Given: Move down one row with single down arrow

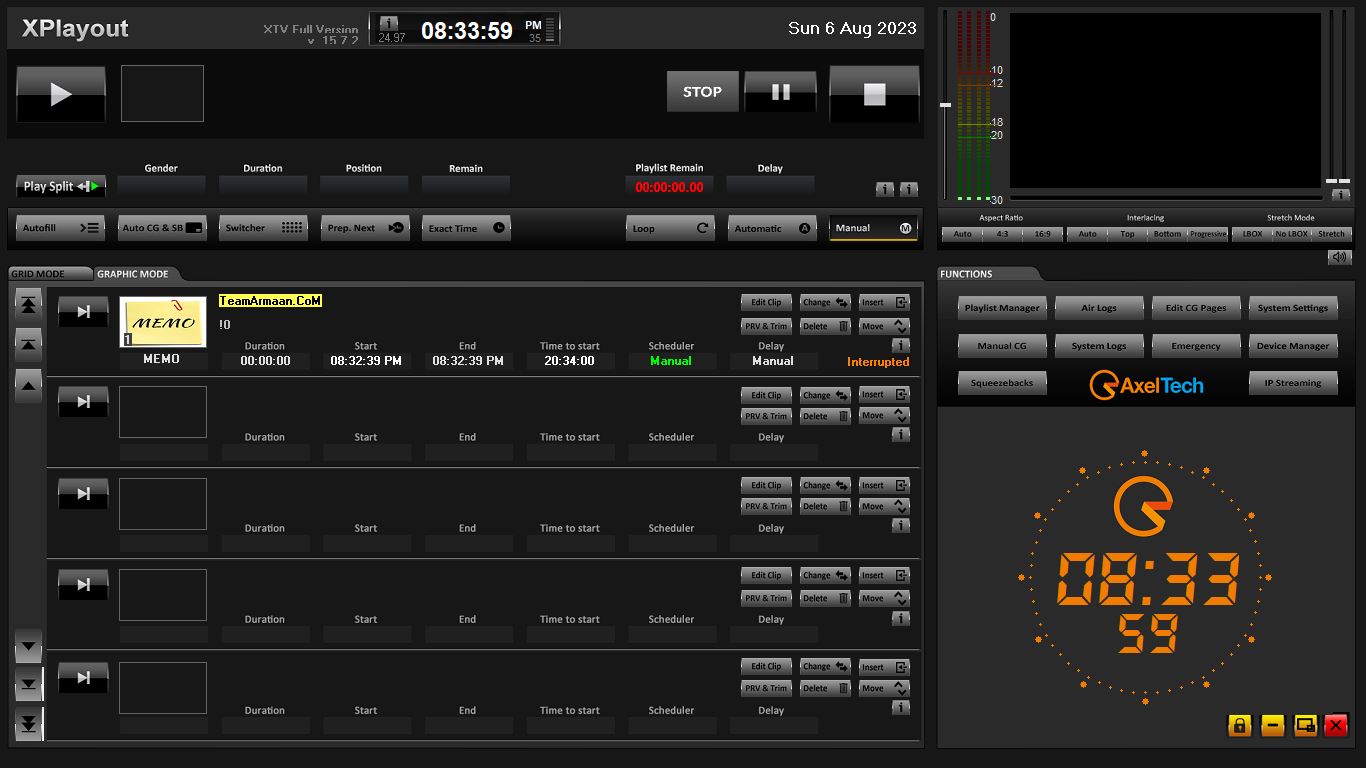Looking at the screenshot, I should tap(29, 647).
